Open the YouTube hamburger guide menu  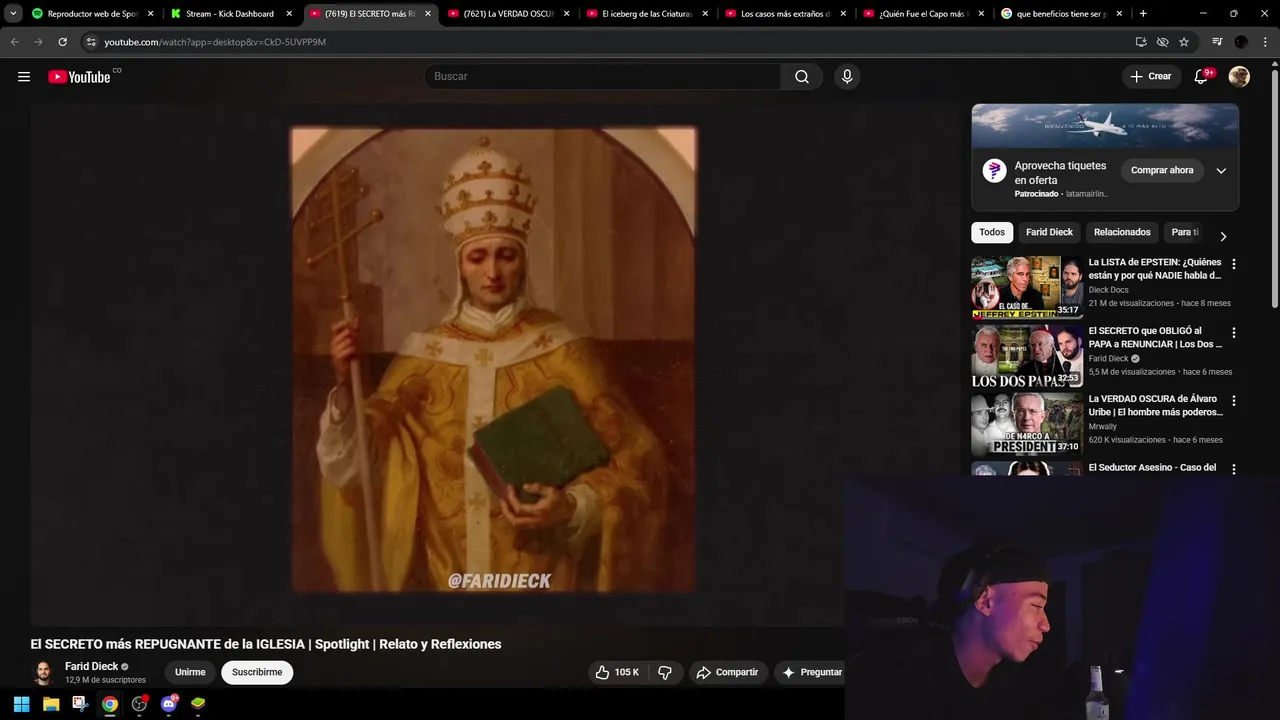24,77
